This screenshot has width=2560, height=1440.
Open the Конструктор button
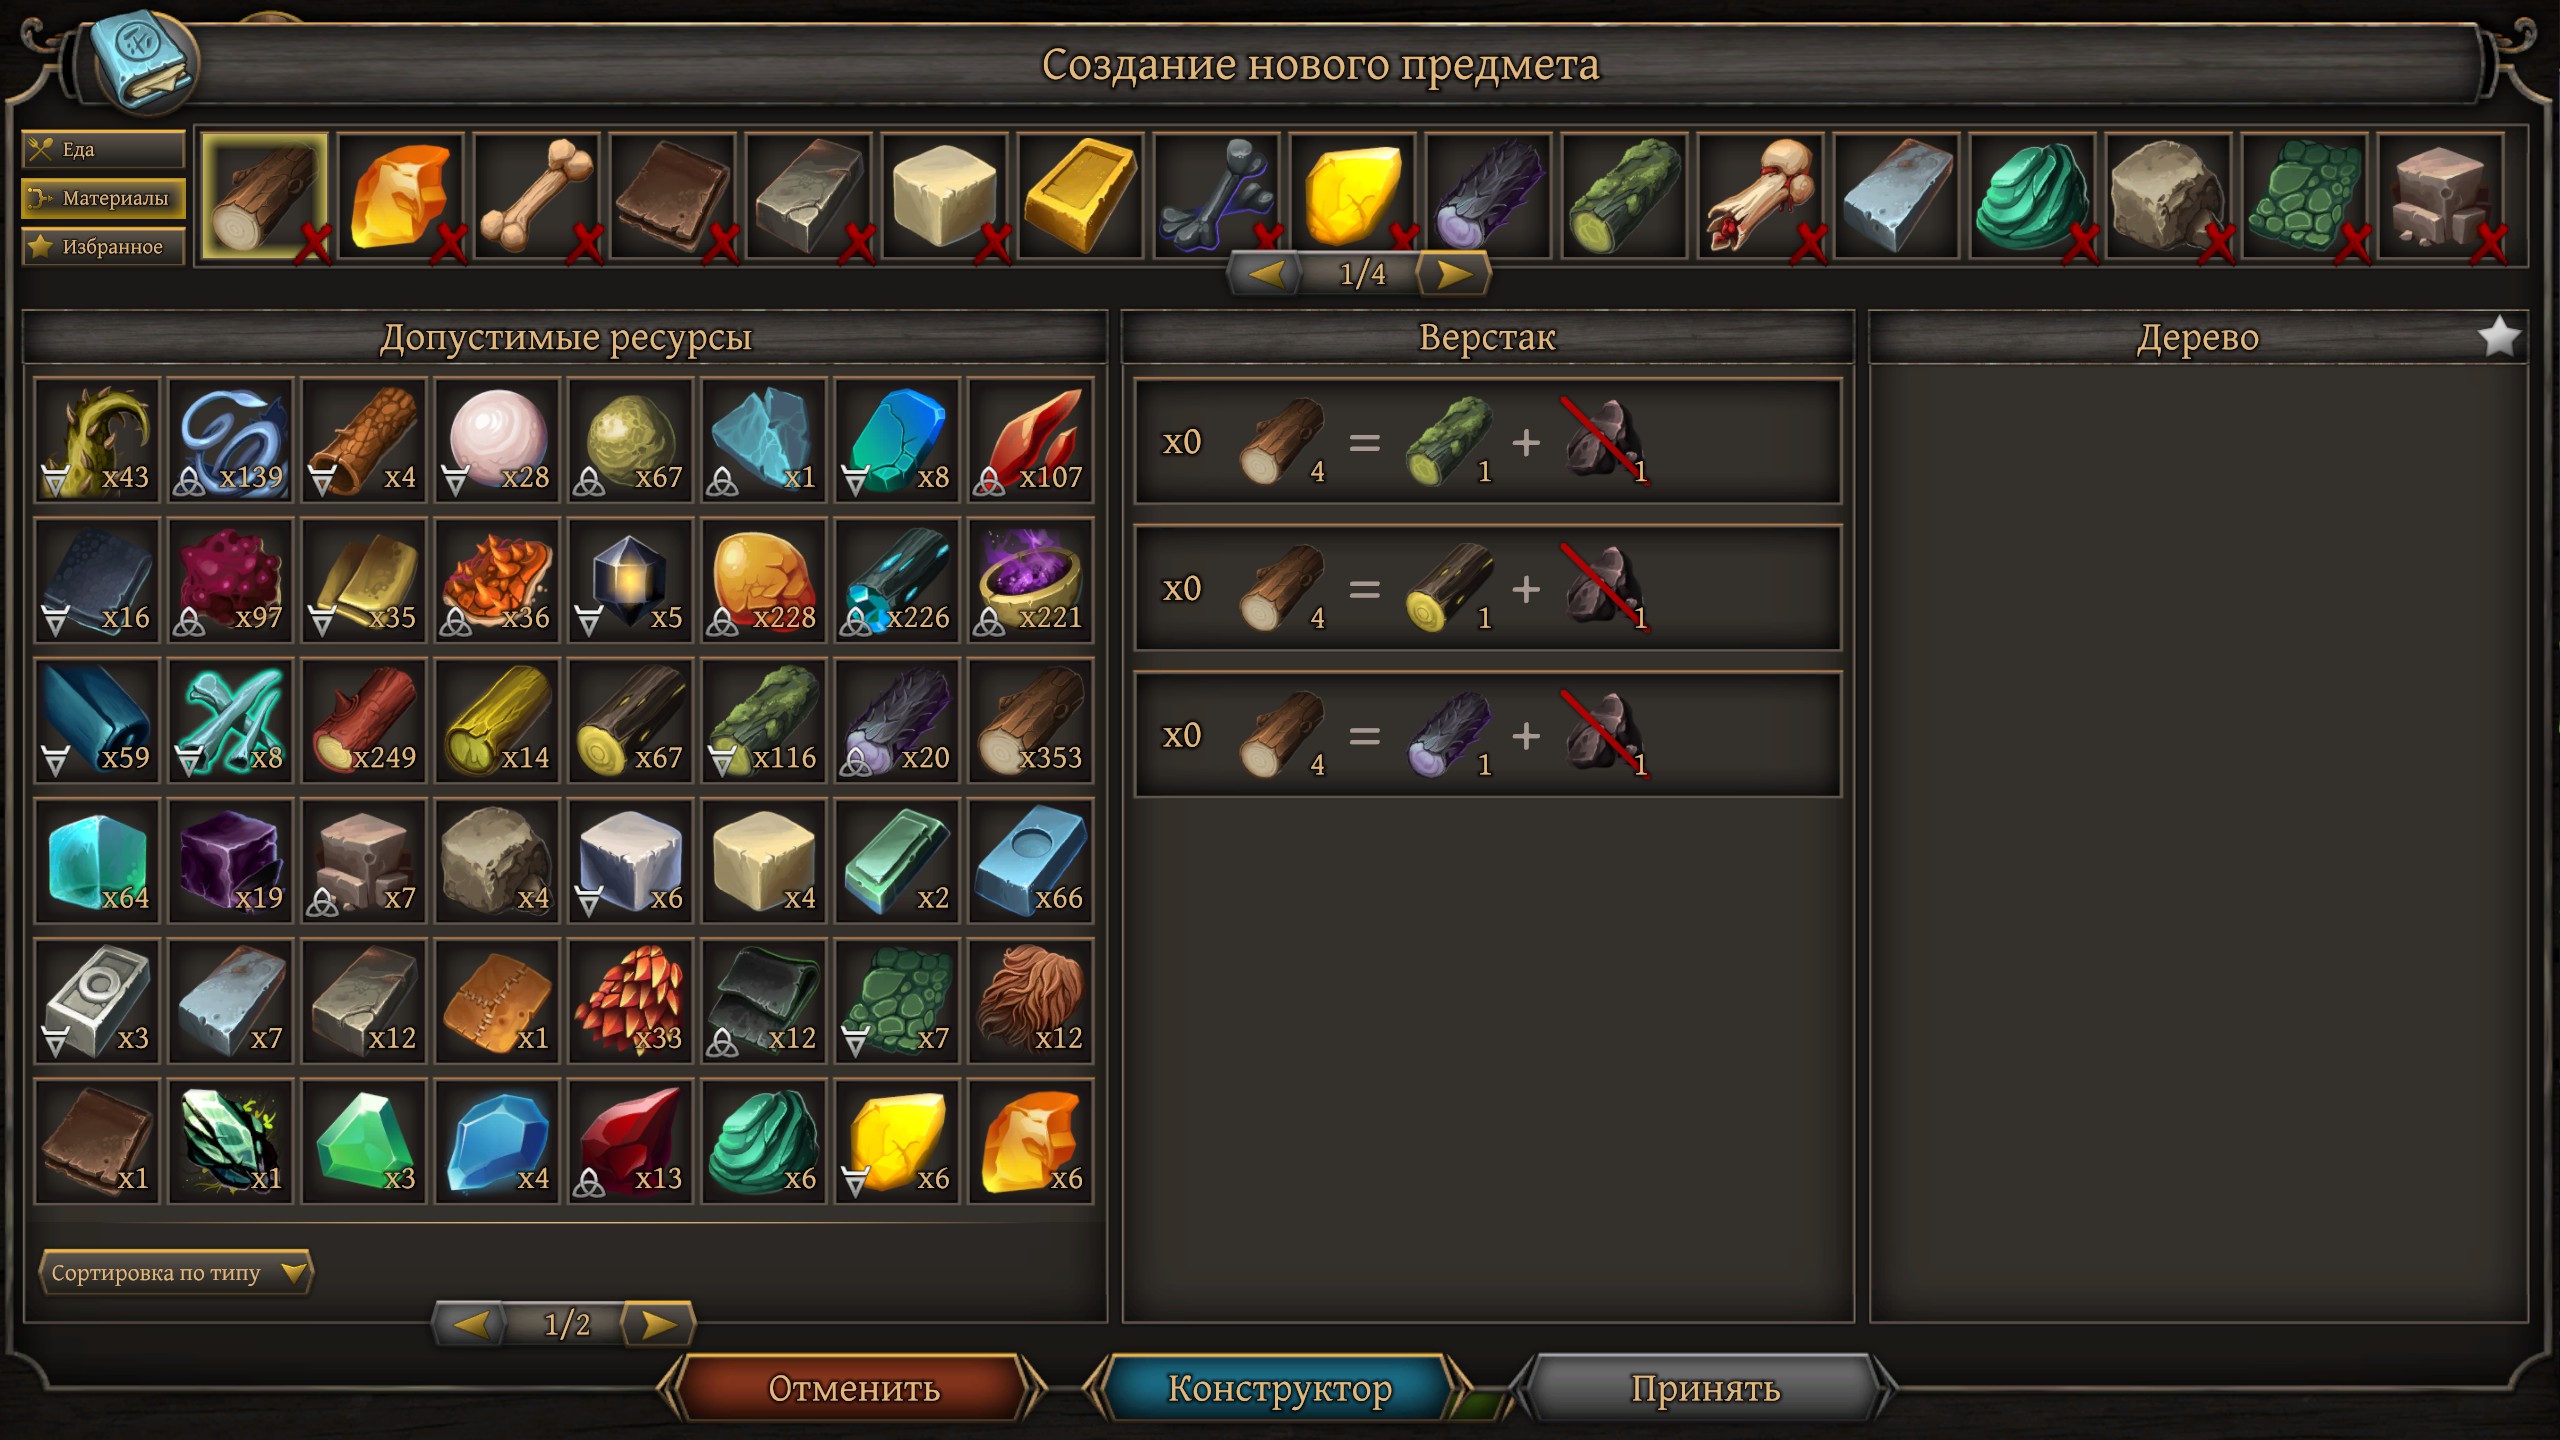point(1280,1388)
